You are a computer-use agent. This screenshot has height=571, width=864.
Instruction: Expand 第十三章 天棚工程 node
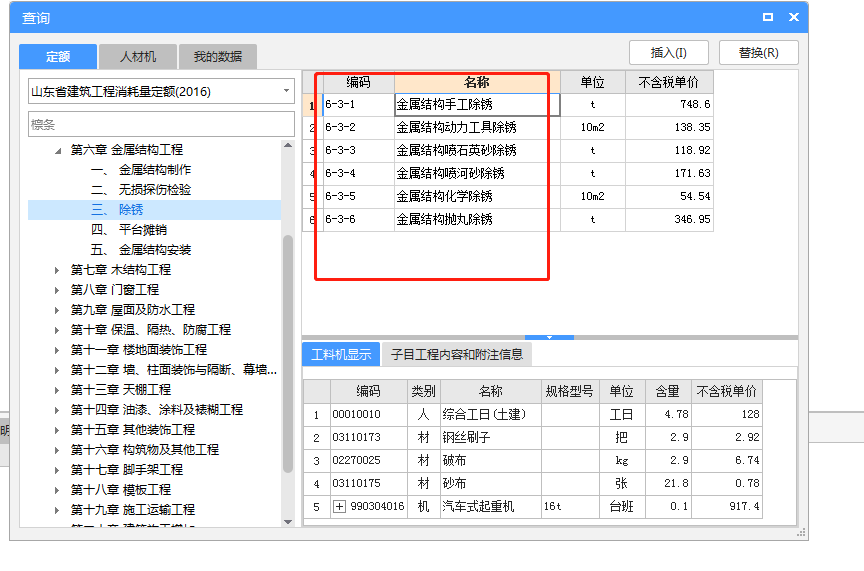[57, 390]
